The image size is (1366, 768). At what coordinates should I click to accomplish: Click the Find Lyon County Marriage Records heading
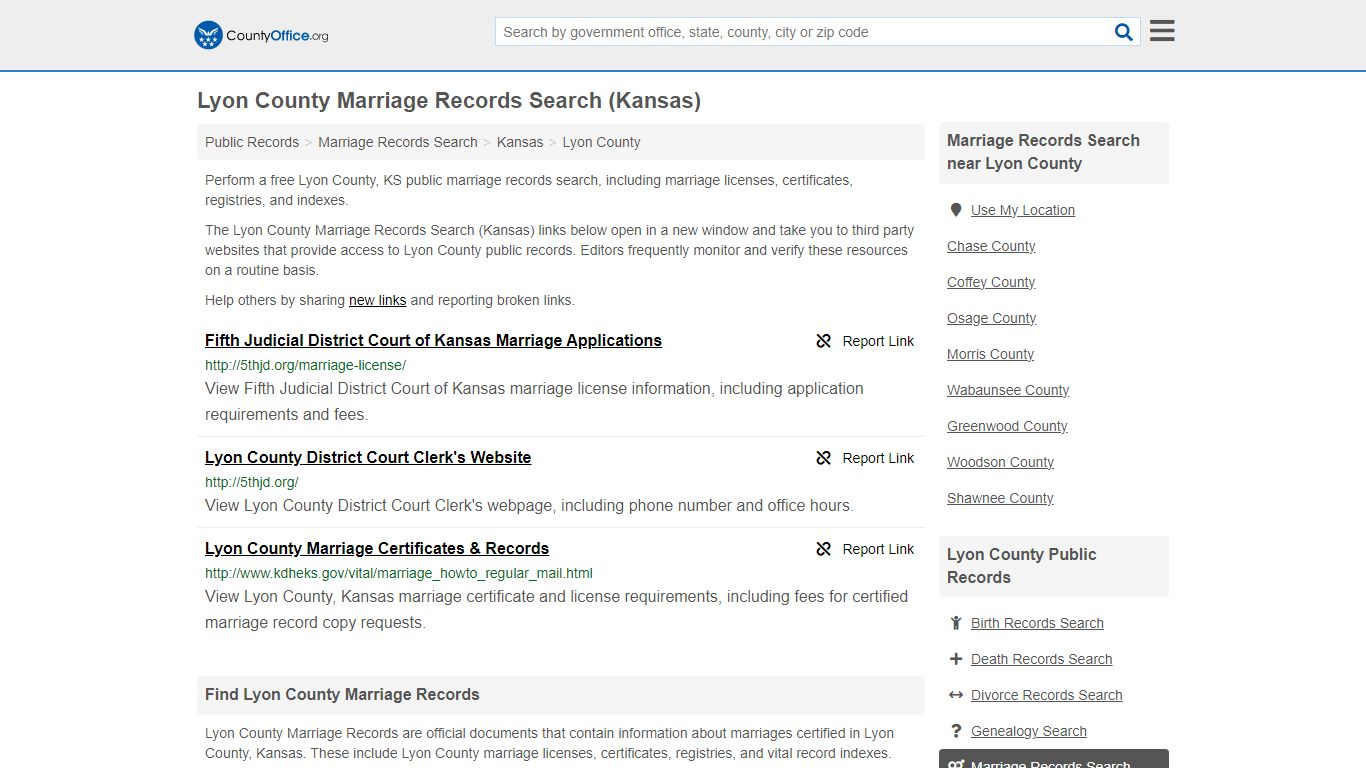342,694
